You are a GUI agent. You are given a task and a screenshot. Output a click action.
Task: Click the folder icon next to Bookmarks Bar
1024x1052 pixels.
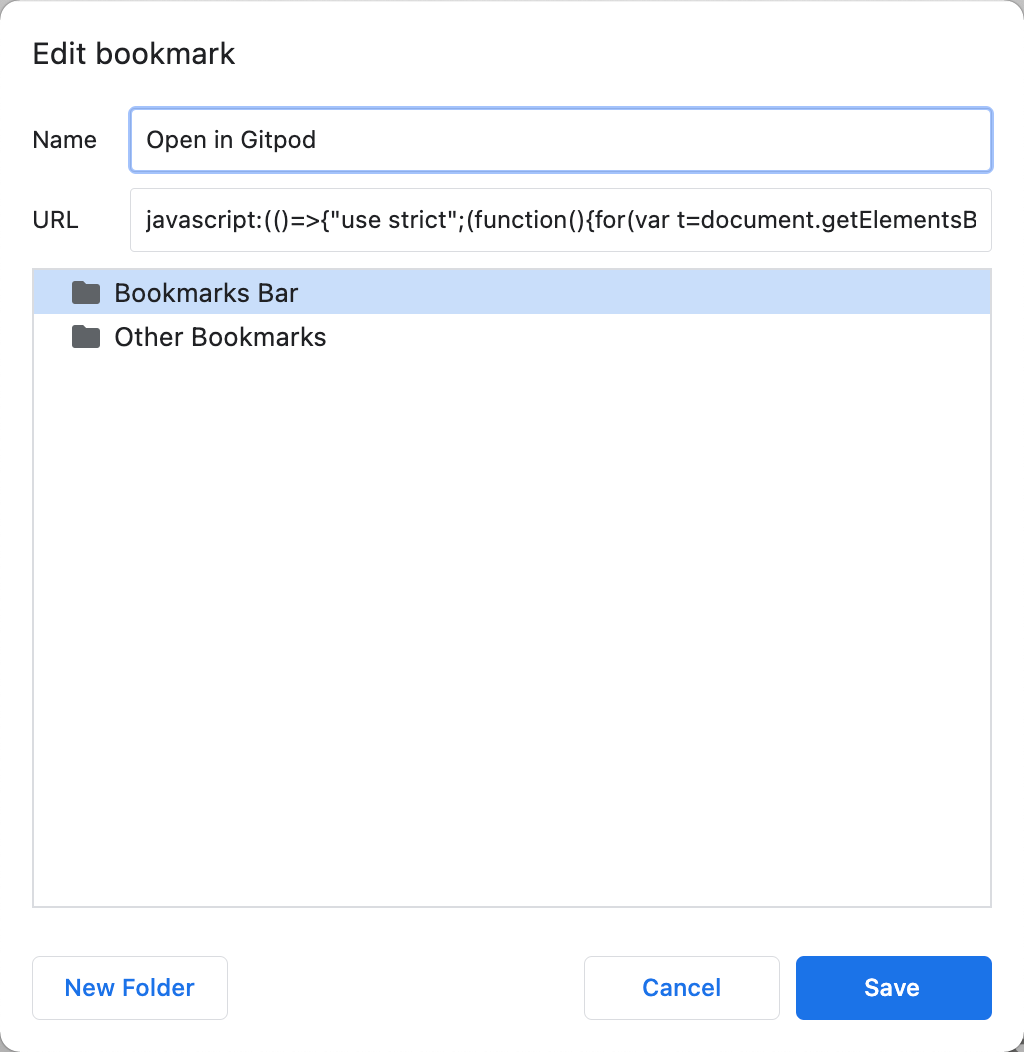[86, 292]
